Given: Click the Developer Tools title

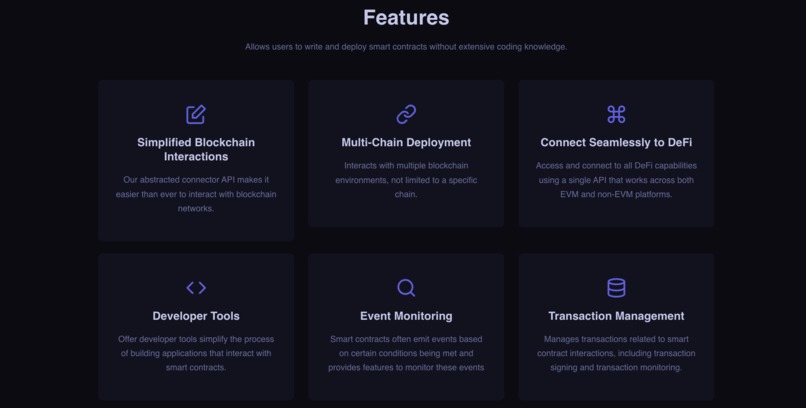Looking at the screenshot, I should 196,316.
